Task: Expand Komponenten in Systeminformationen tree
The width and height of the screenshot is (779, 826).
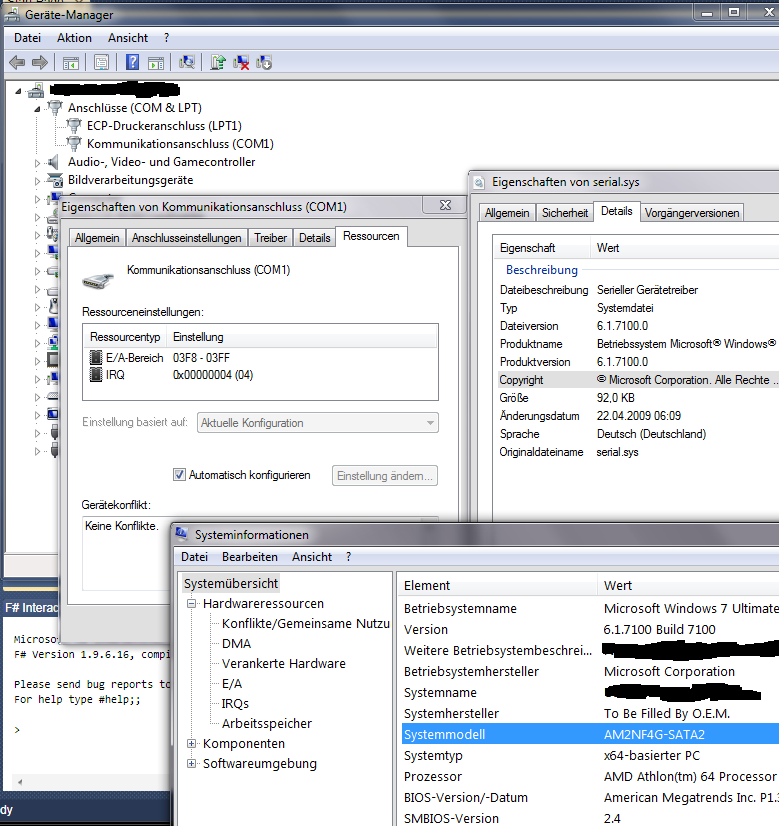Action: tap(192, 744)
